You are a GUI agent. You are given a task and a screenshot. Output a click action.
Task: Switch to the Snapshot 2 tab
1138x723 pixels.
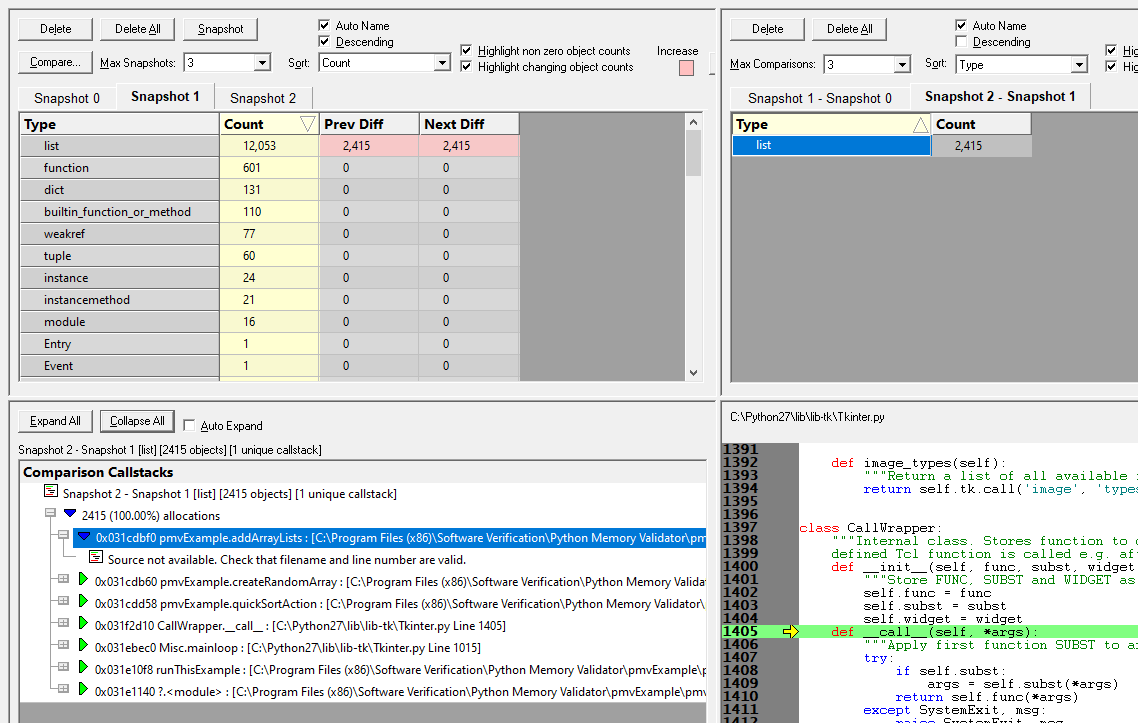coord(263,97)
